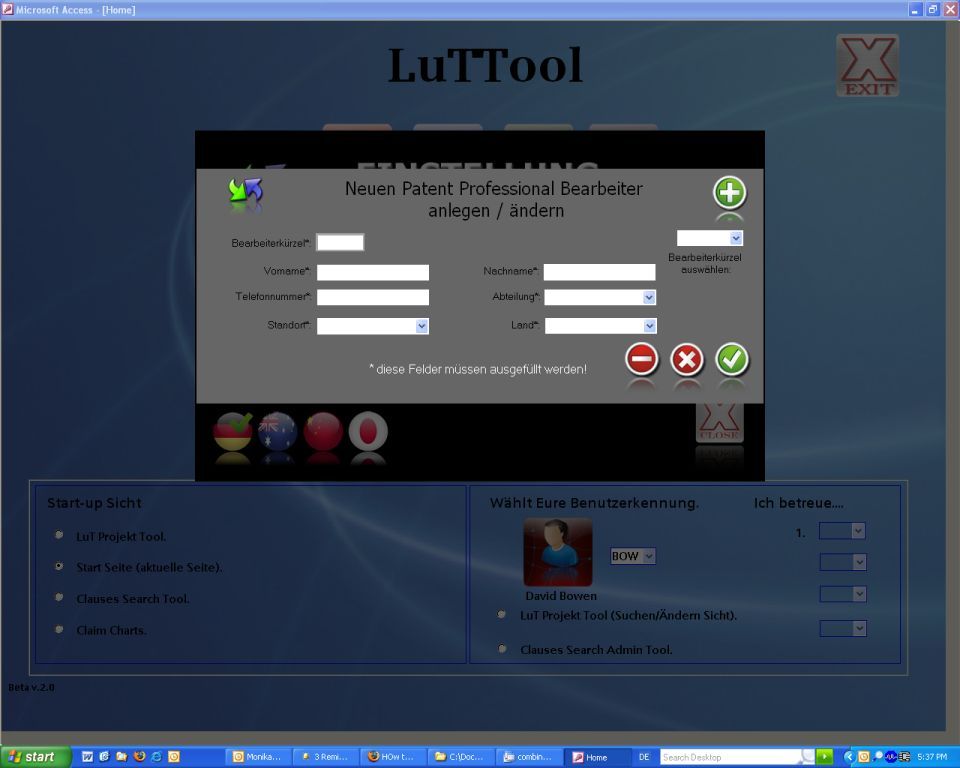Click the DE language bar indicator

pos(644,757)
